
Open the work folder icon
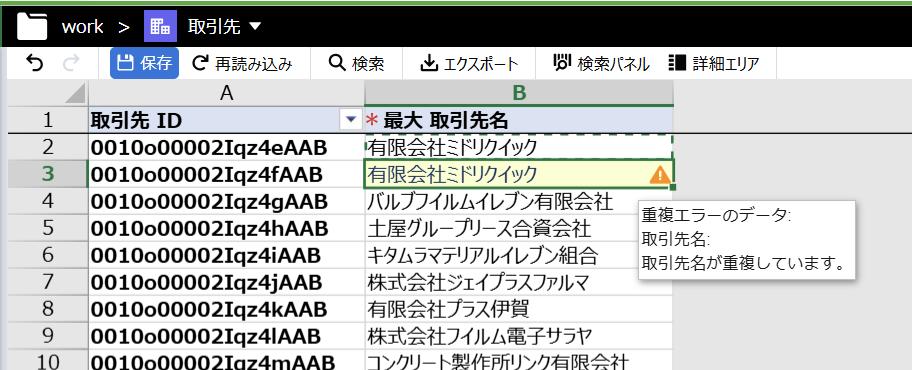point(32,26)
